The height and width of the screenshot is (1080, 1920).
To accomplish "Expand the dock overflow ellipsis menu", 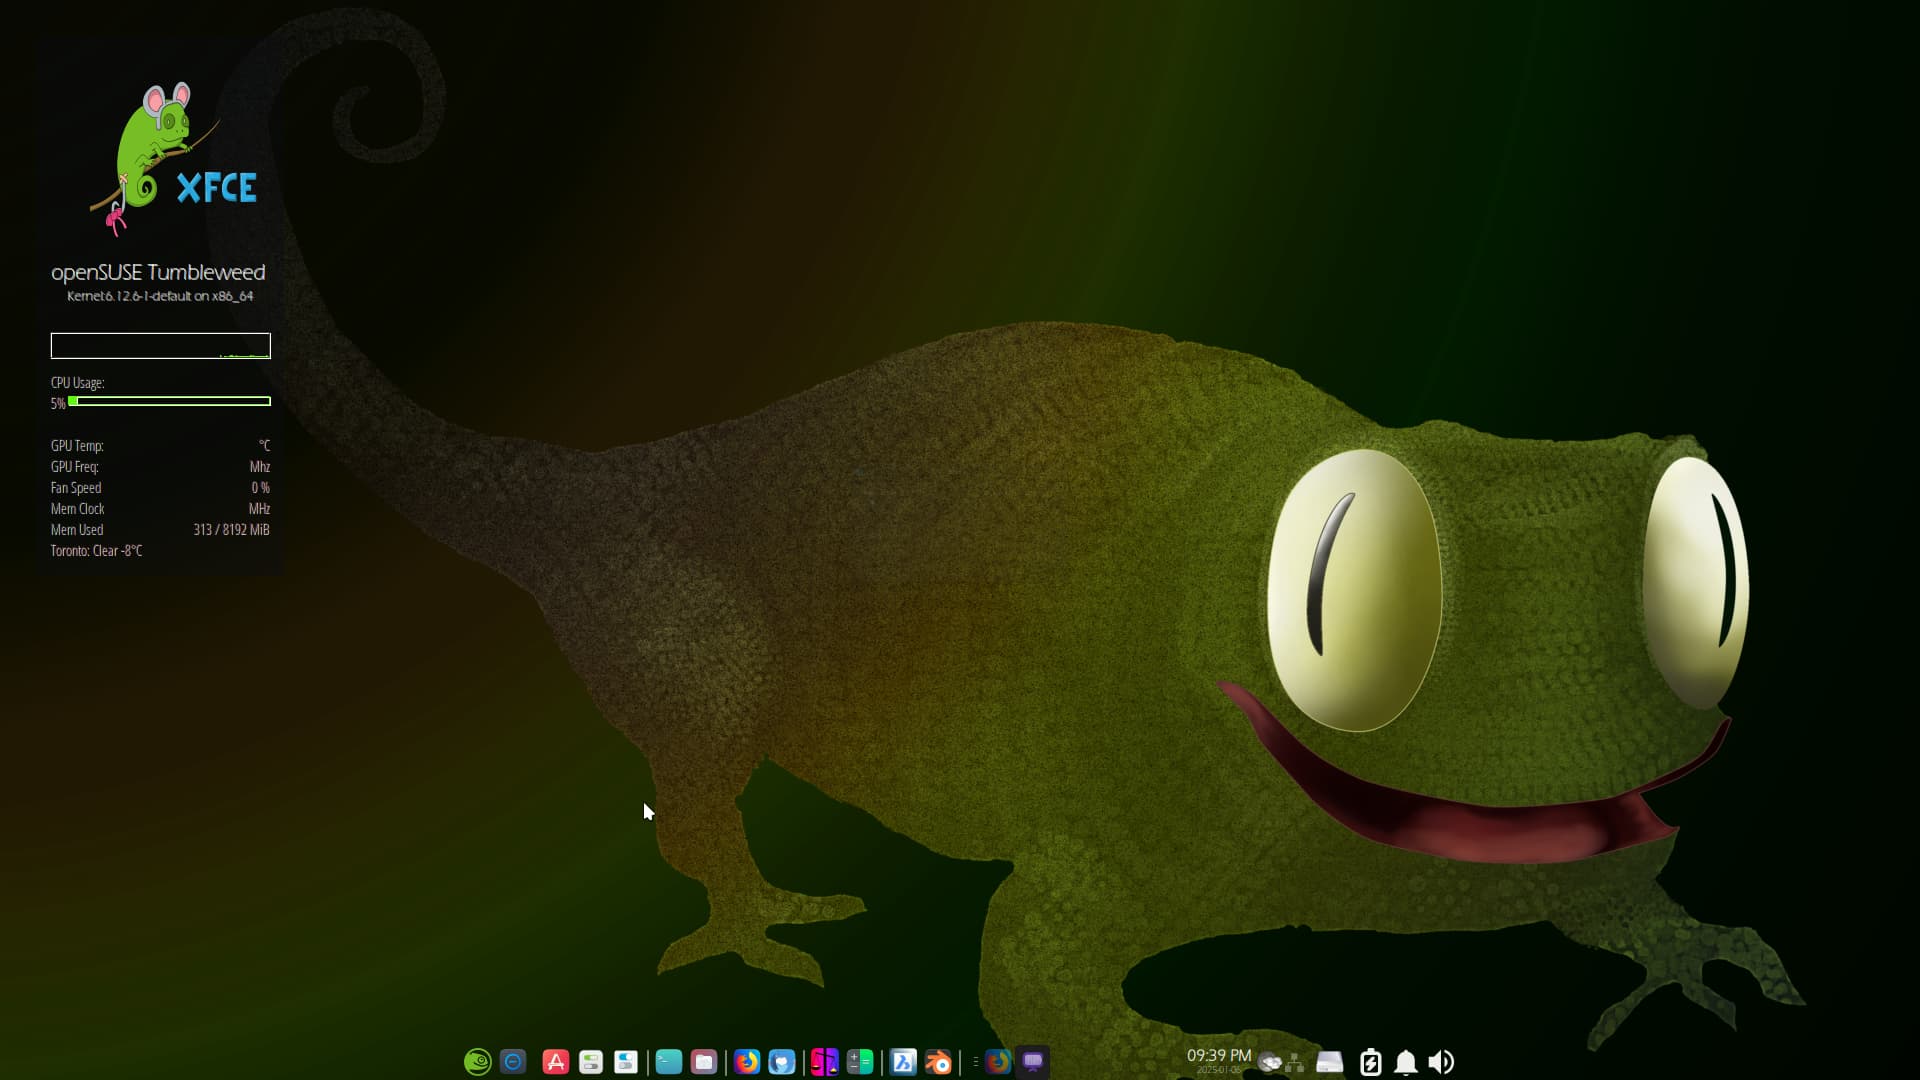I will pos(976,1062).
